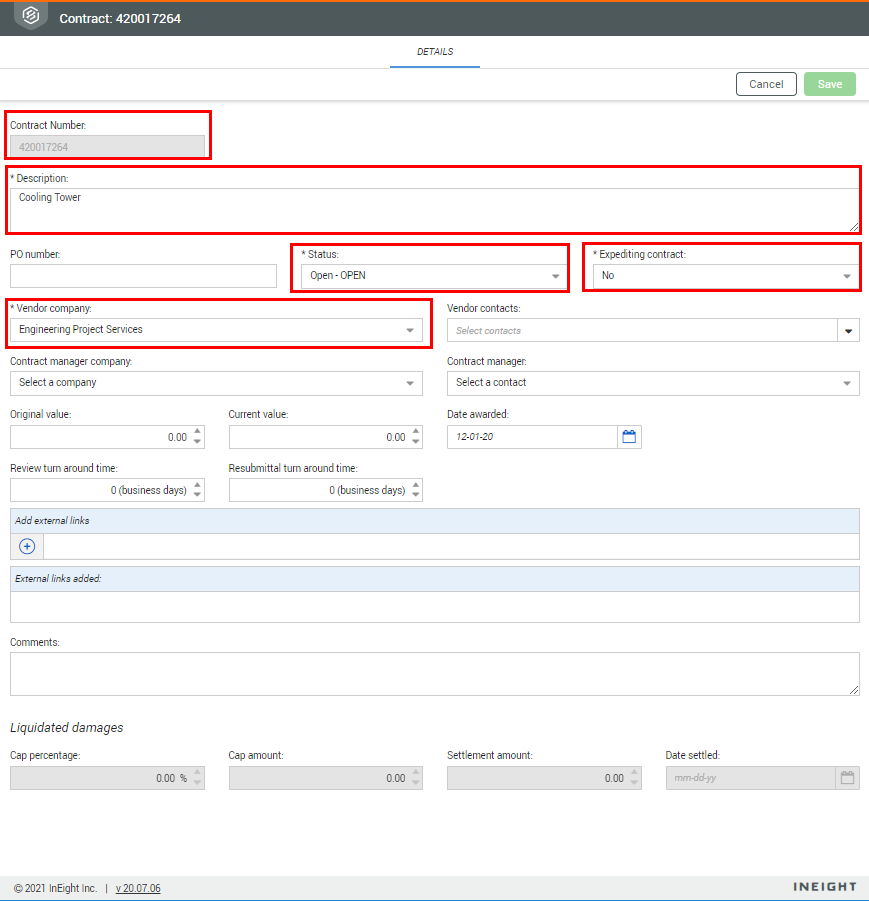Click the InEight shield logo icon

pos(31,16)
